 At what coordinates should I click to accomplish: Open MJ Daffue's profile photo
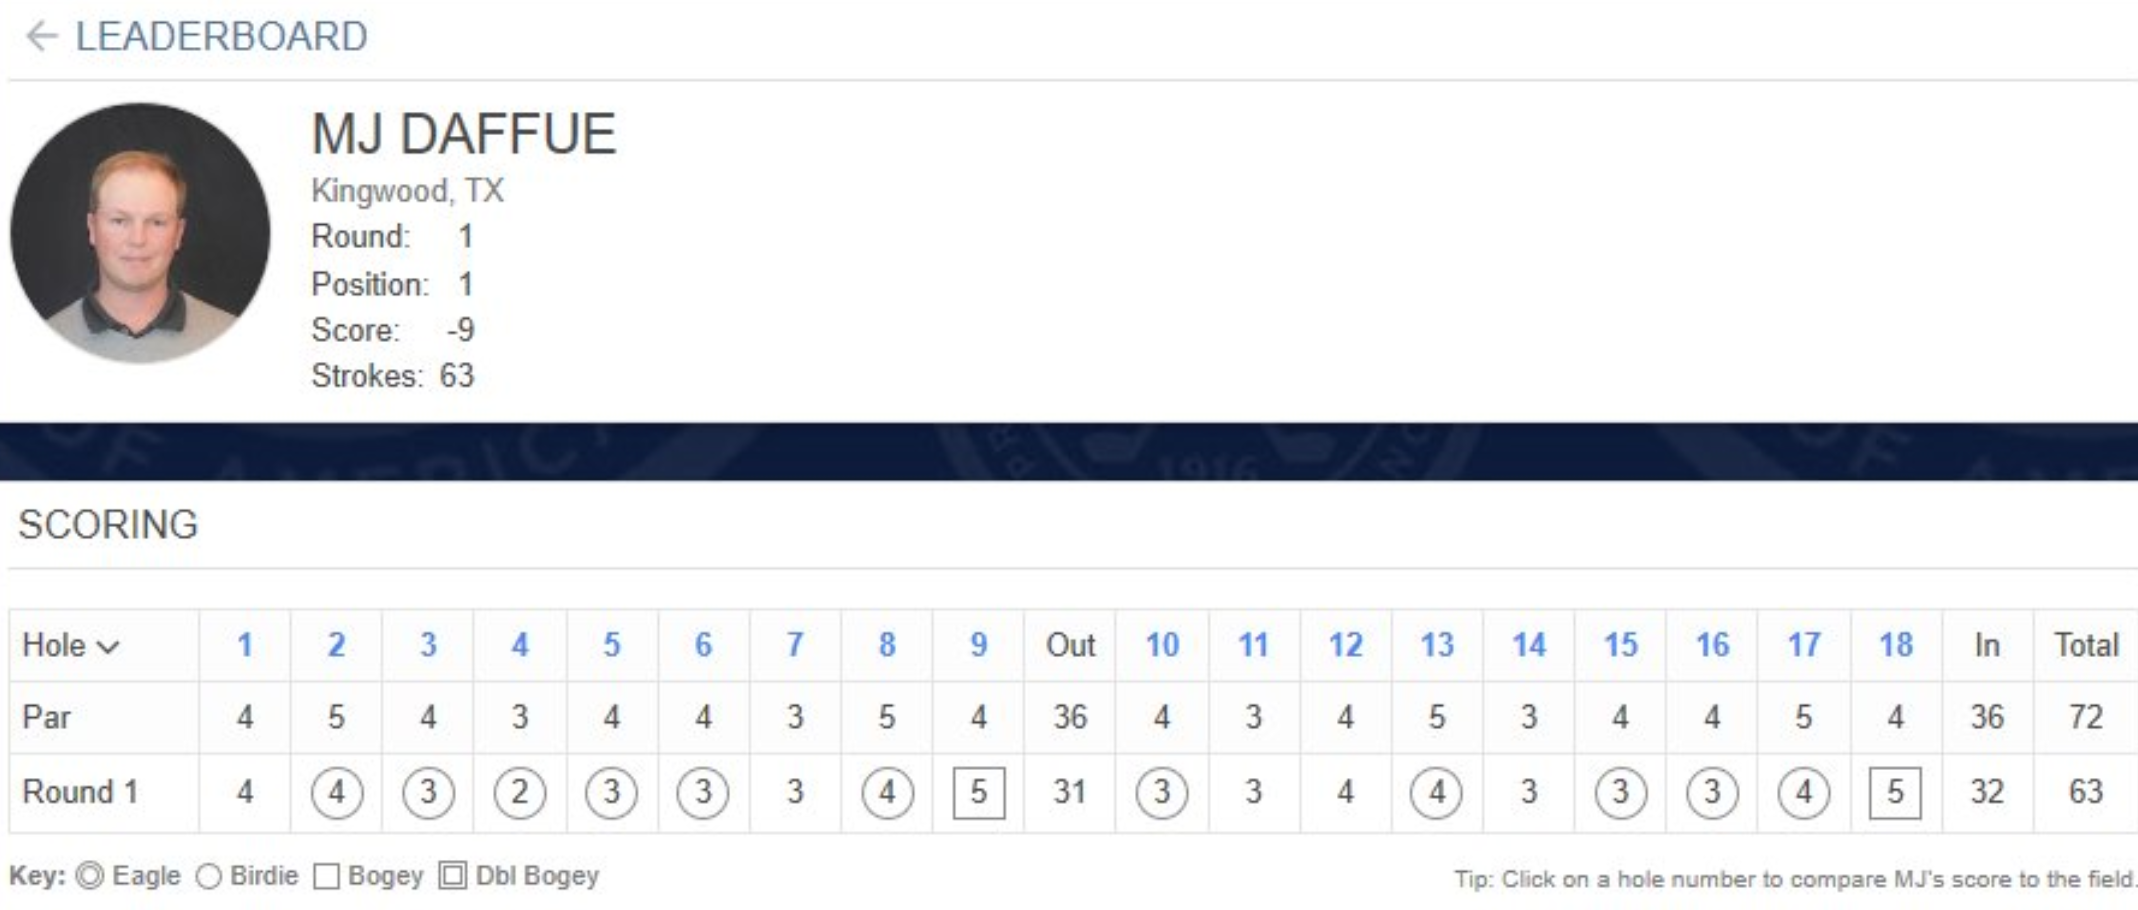(140, 232)
